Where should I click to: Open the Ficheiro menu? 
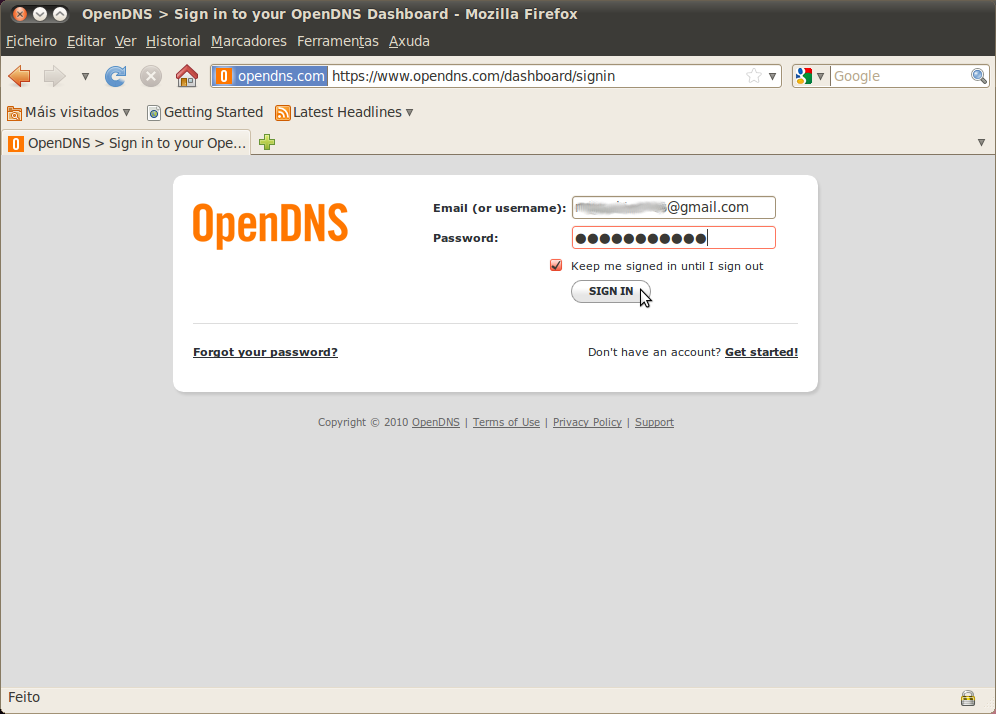pos(32,41)
